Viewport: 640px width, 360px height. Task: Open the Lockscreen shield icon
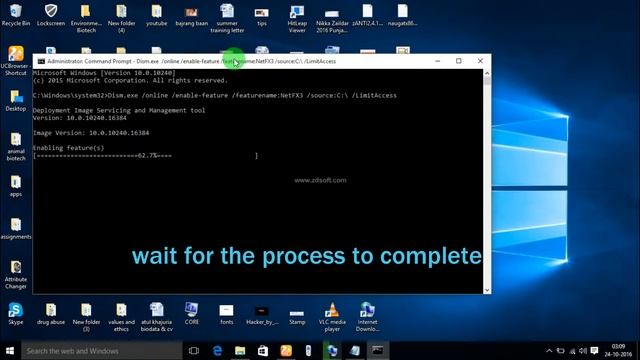(51, 15)
